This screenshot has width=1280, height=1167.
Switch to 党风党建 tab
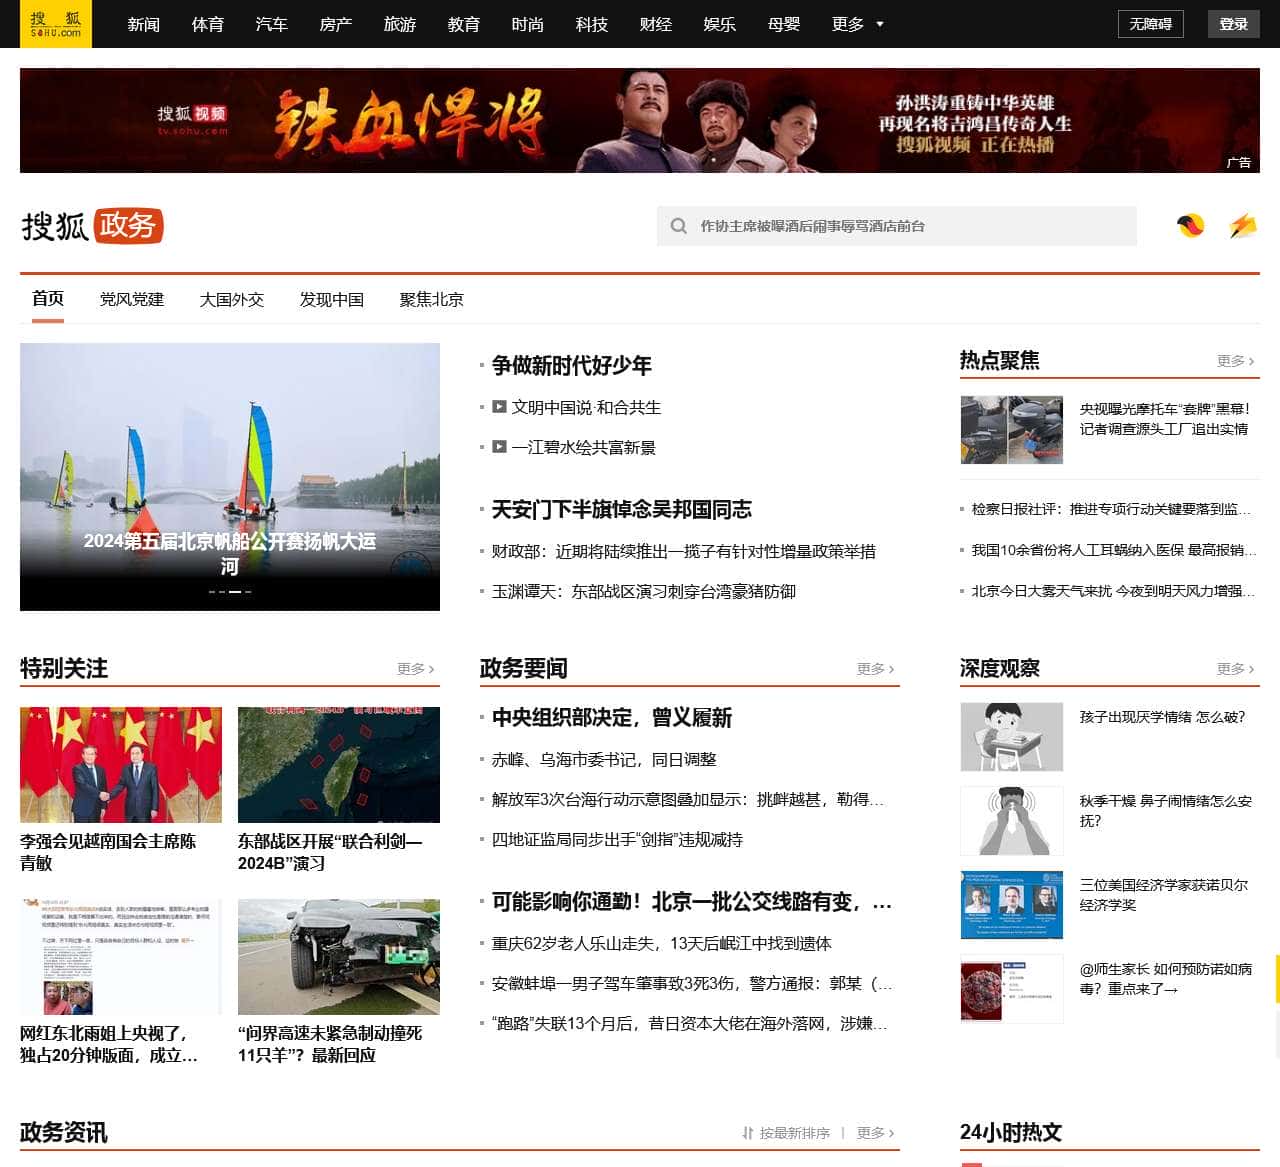coord(132,299)
